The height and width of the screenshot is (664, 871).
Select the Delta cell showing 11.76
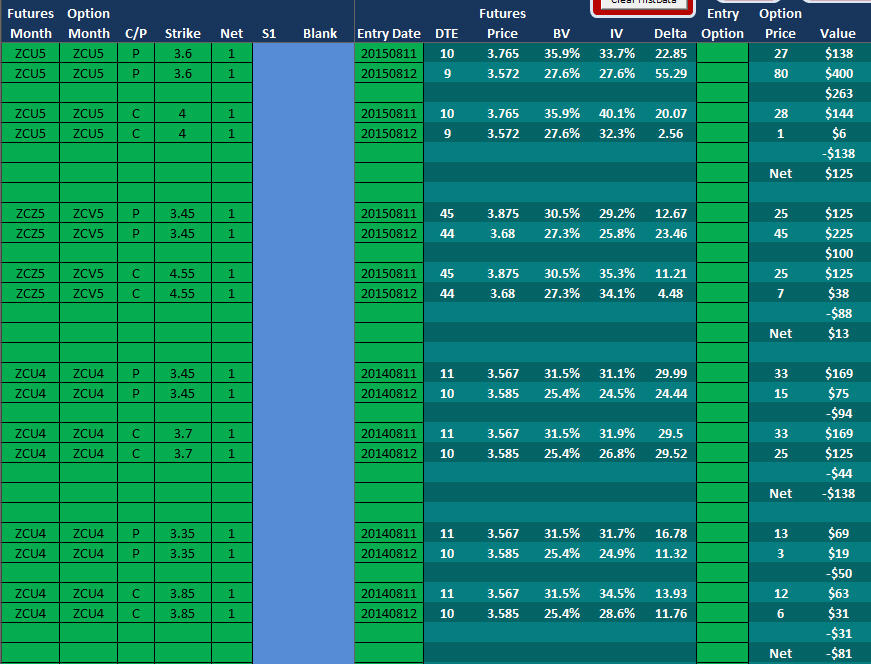[x=670, y=613]
